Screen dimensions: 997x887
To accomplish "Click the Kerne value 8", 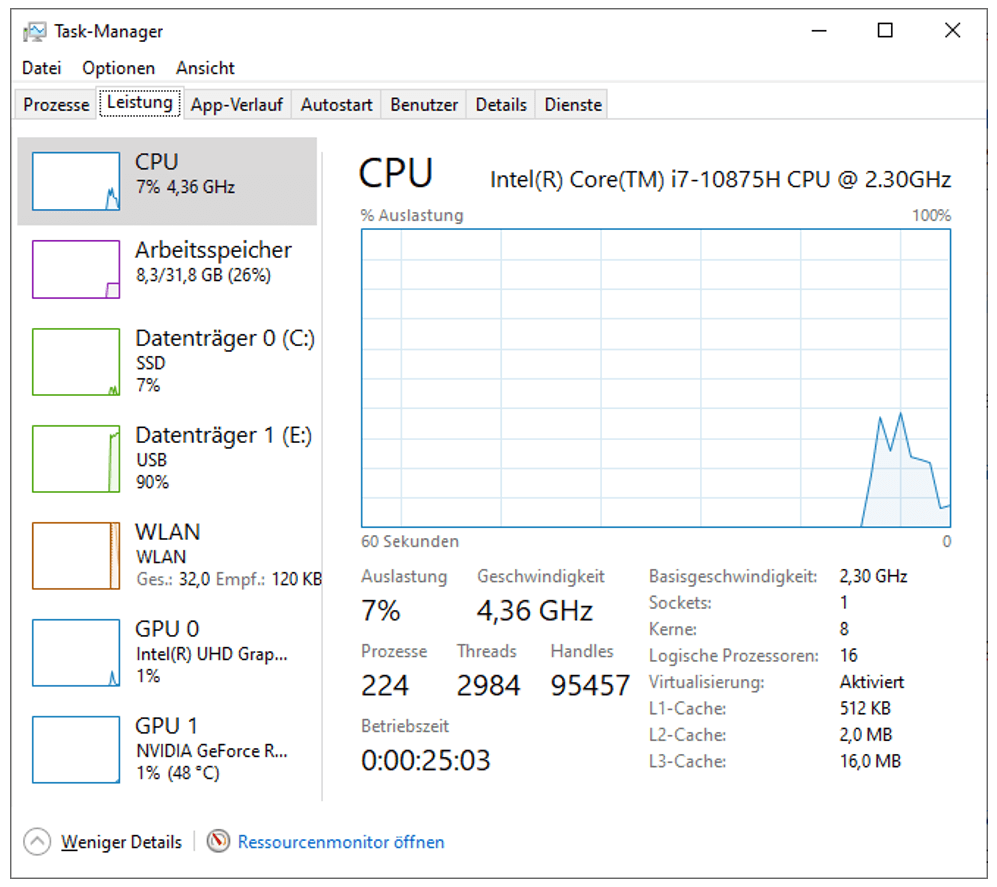I will 844,629.
